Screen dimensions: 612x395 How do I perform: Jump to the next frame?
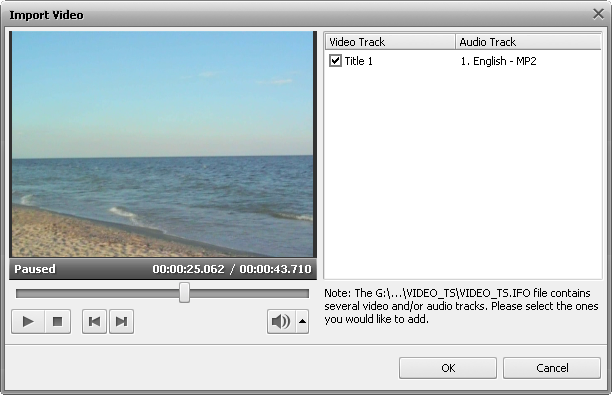(121, 322)
